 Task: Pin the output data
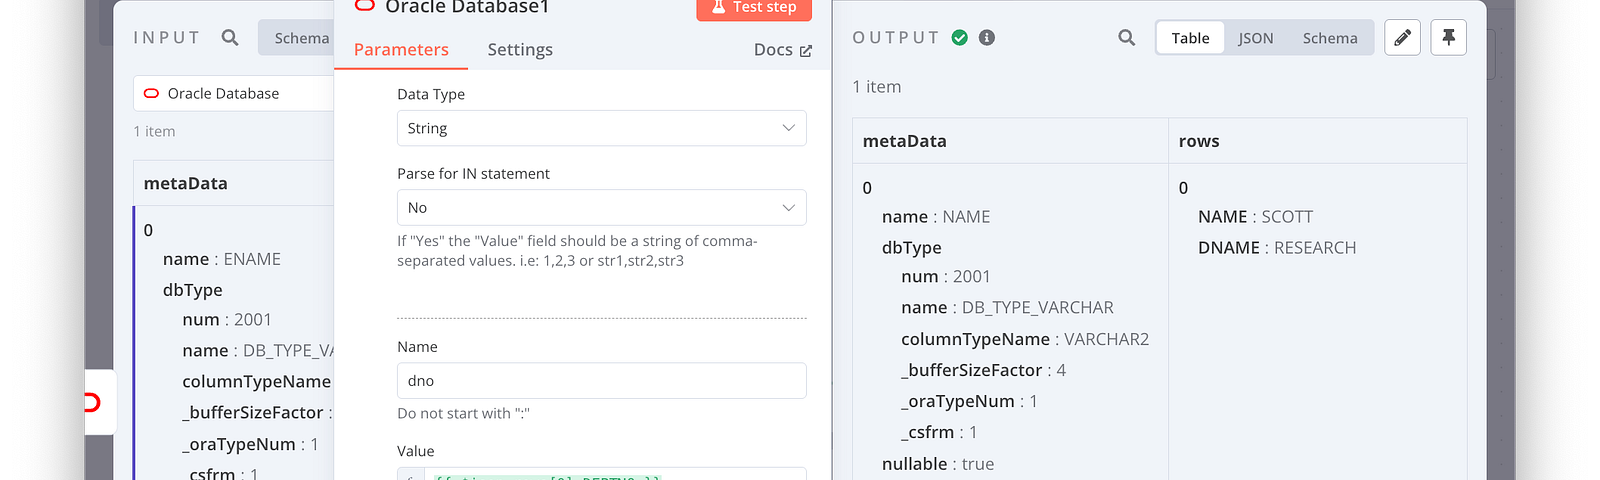(x=1448, y=38)
